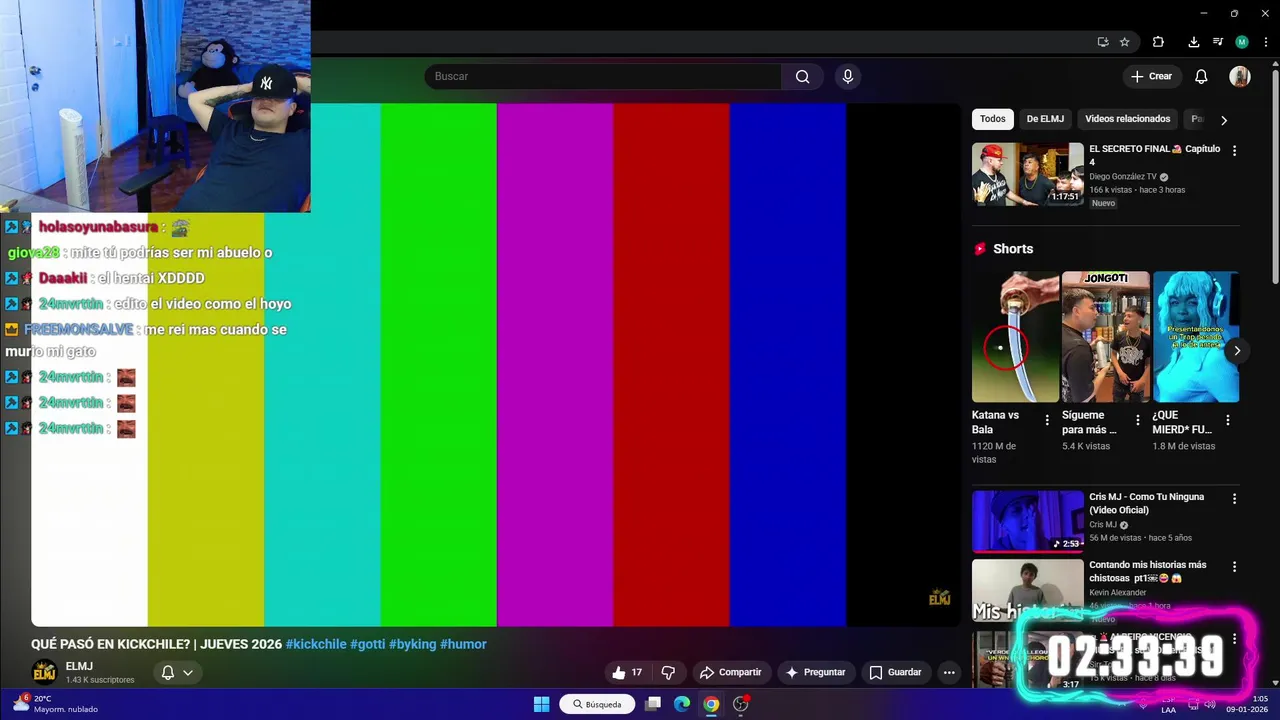The image size is (1280, 720).
Task: Open notification bell subscription dropdown
Action: click(x=177, y=672)
